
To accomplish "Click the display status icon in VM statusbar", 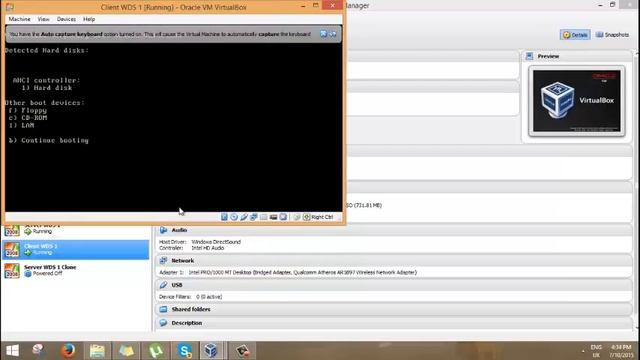I will [273, 217].
